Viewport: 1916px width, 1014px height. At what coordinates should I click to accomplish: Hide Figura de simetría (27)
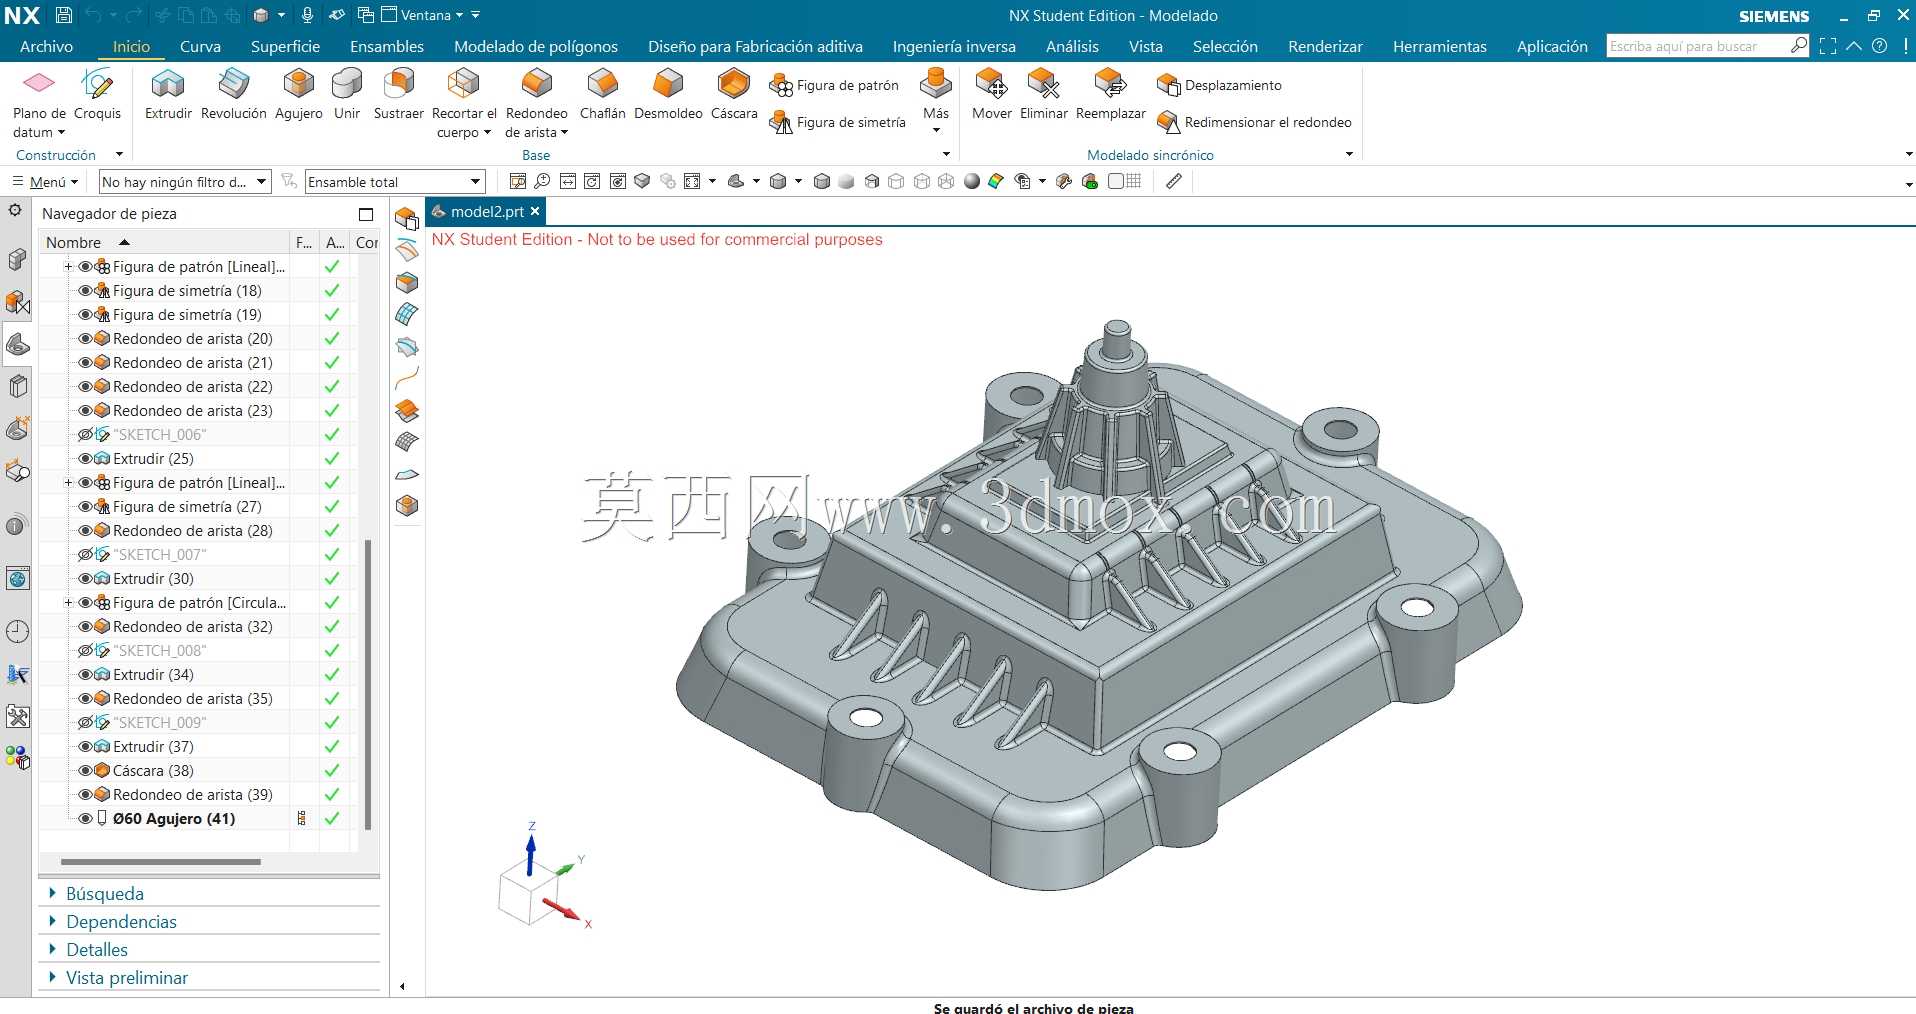coord(85,507)
